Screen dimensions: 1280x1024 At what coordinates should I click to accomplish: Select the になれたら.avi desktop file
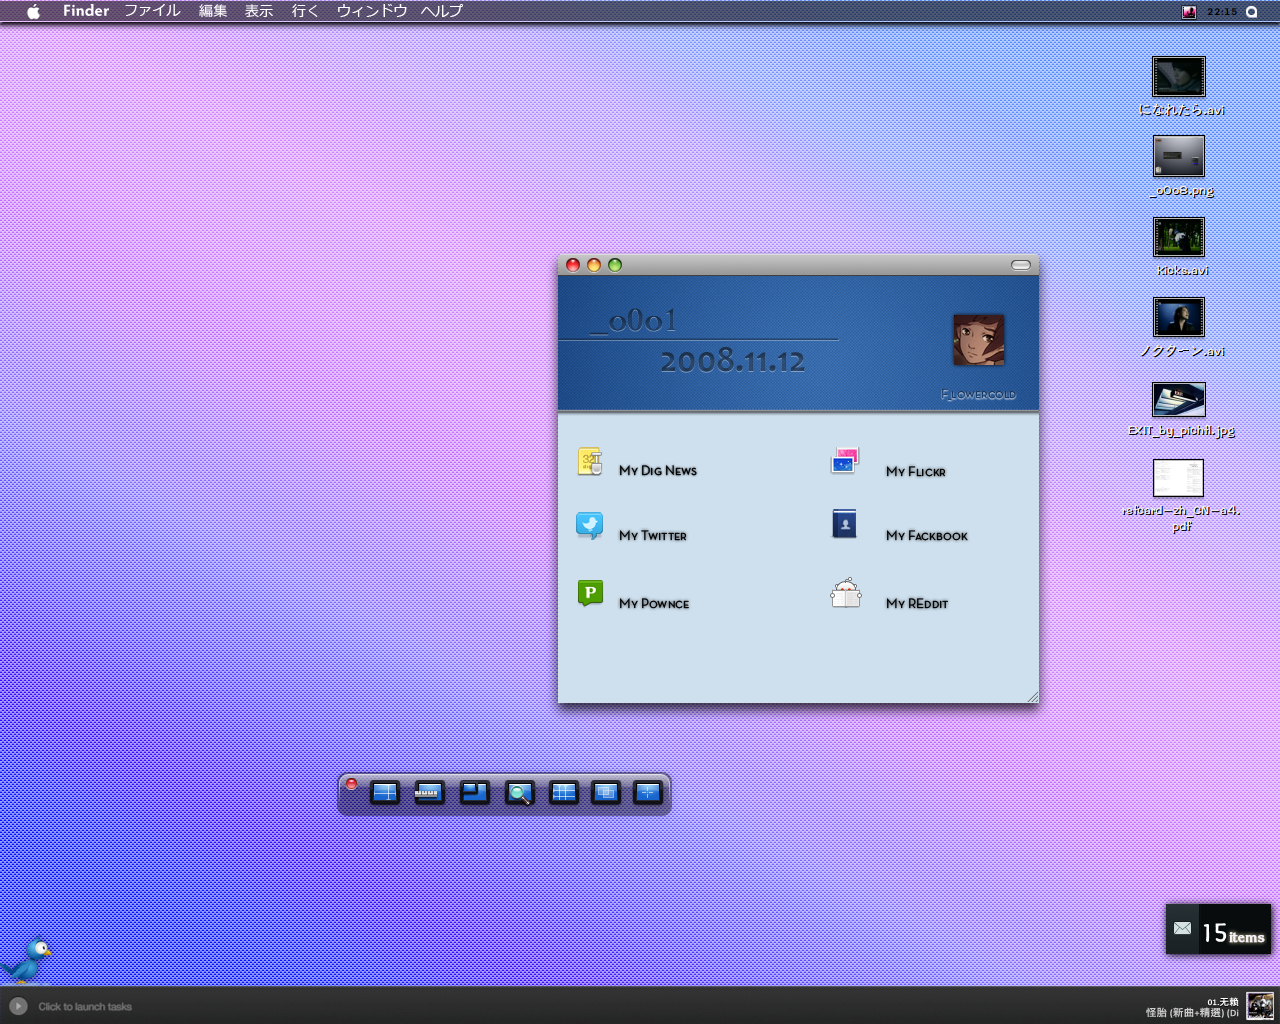click(x=1180, y=86)
